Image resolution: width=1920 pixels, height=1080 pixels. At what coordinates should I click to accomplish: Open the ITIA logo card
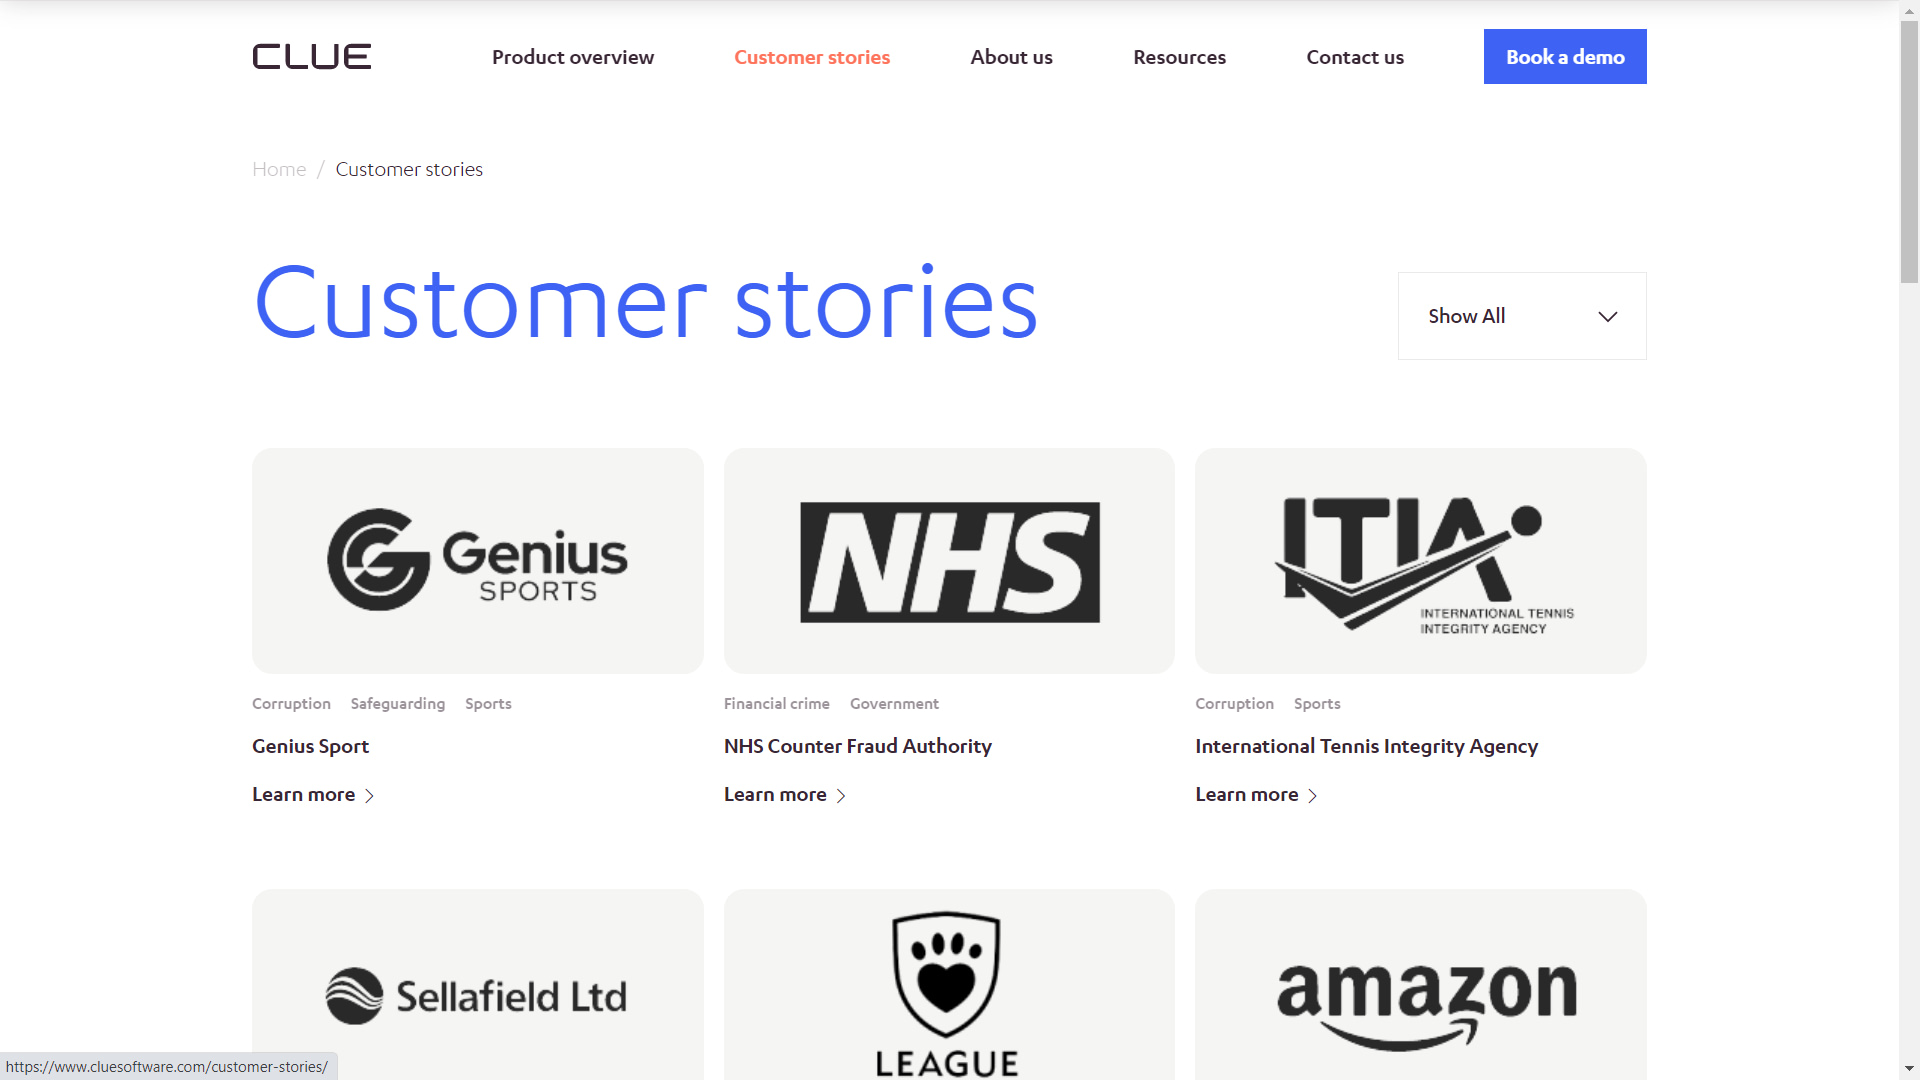coord(1420,560)
